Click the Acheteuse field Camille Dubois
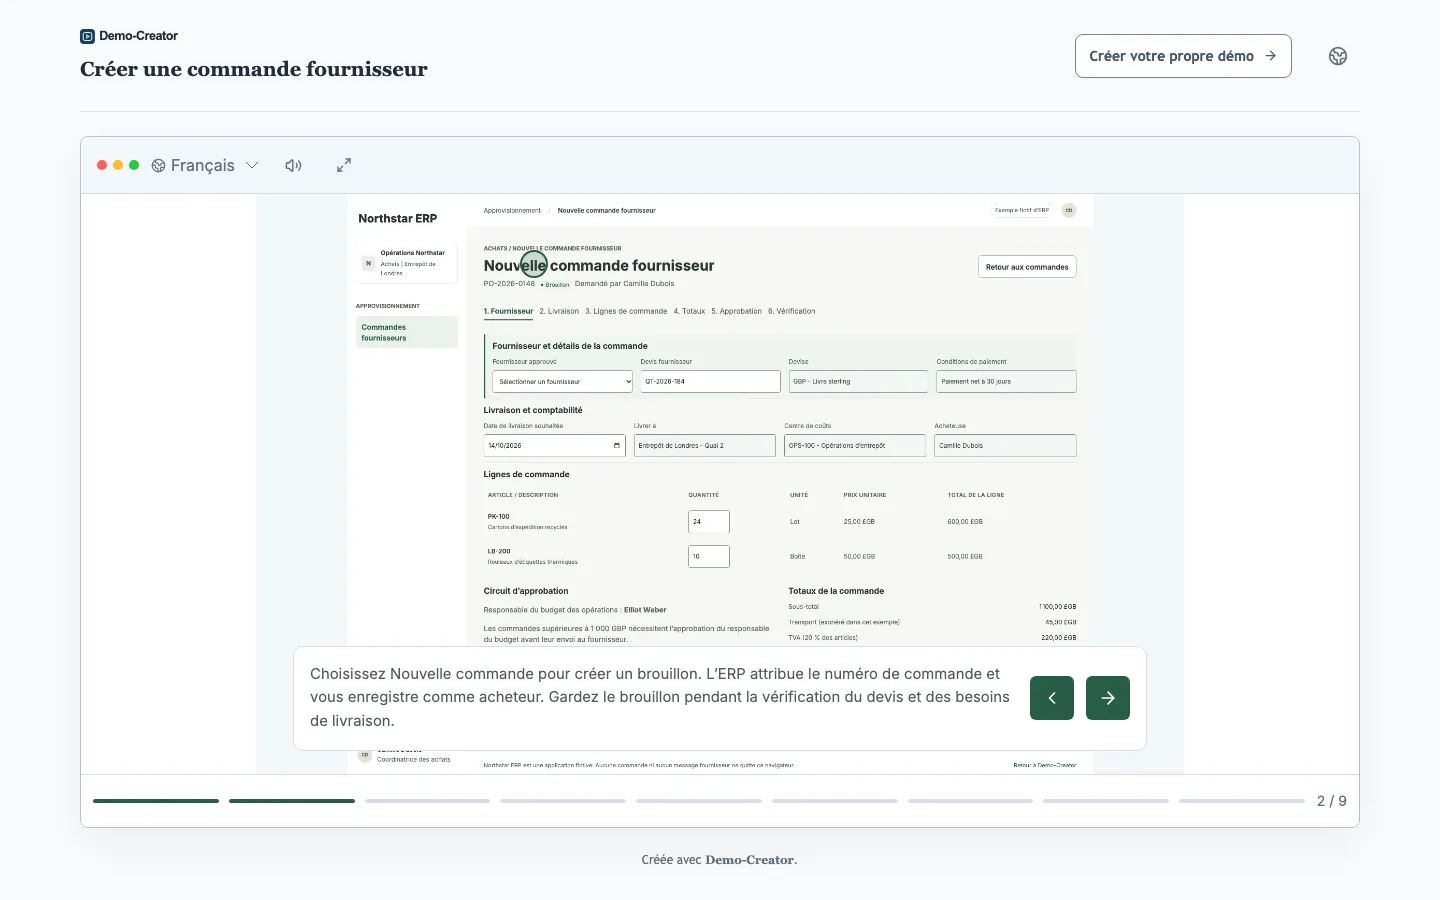 coord(1006,445)
